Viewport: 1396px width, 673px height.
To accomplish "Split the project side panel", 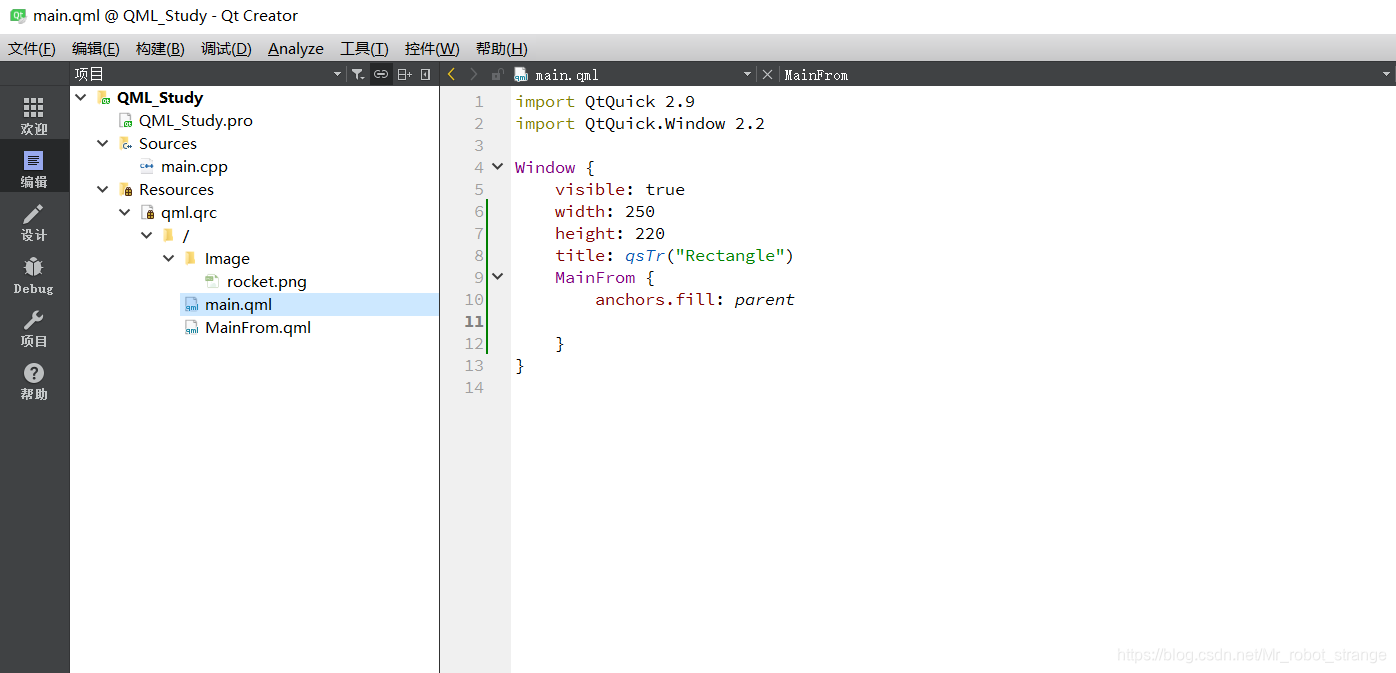I will click(x=404, y=74).
